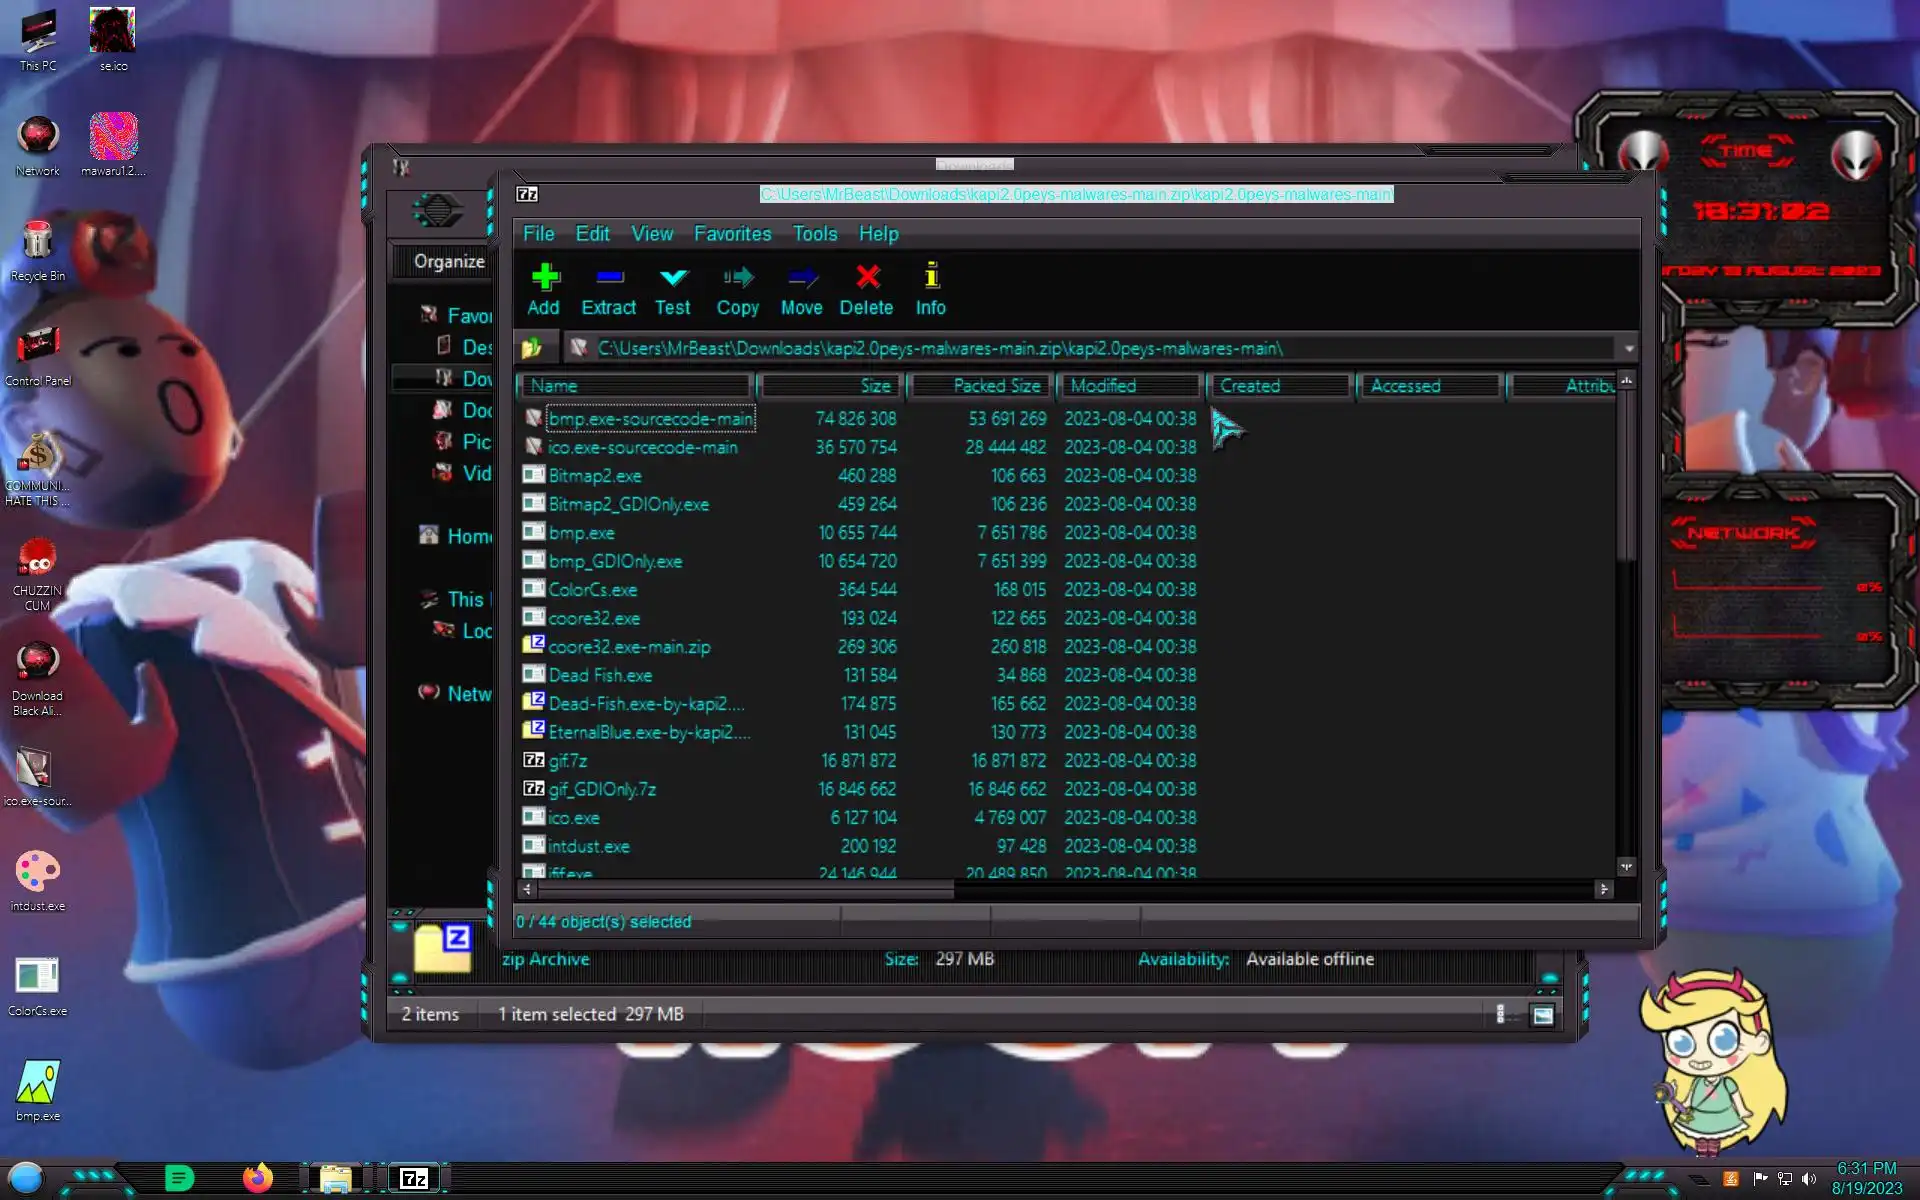Select the coore32.exe-main.zip file
Viewport: 1920px width, 1200px height.
[629, 647]
